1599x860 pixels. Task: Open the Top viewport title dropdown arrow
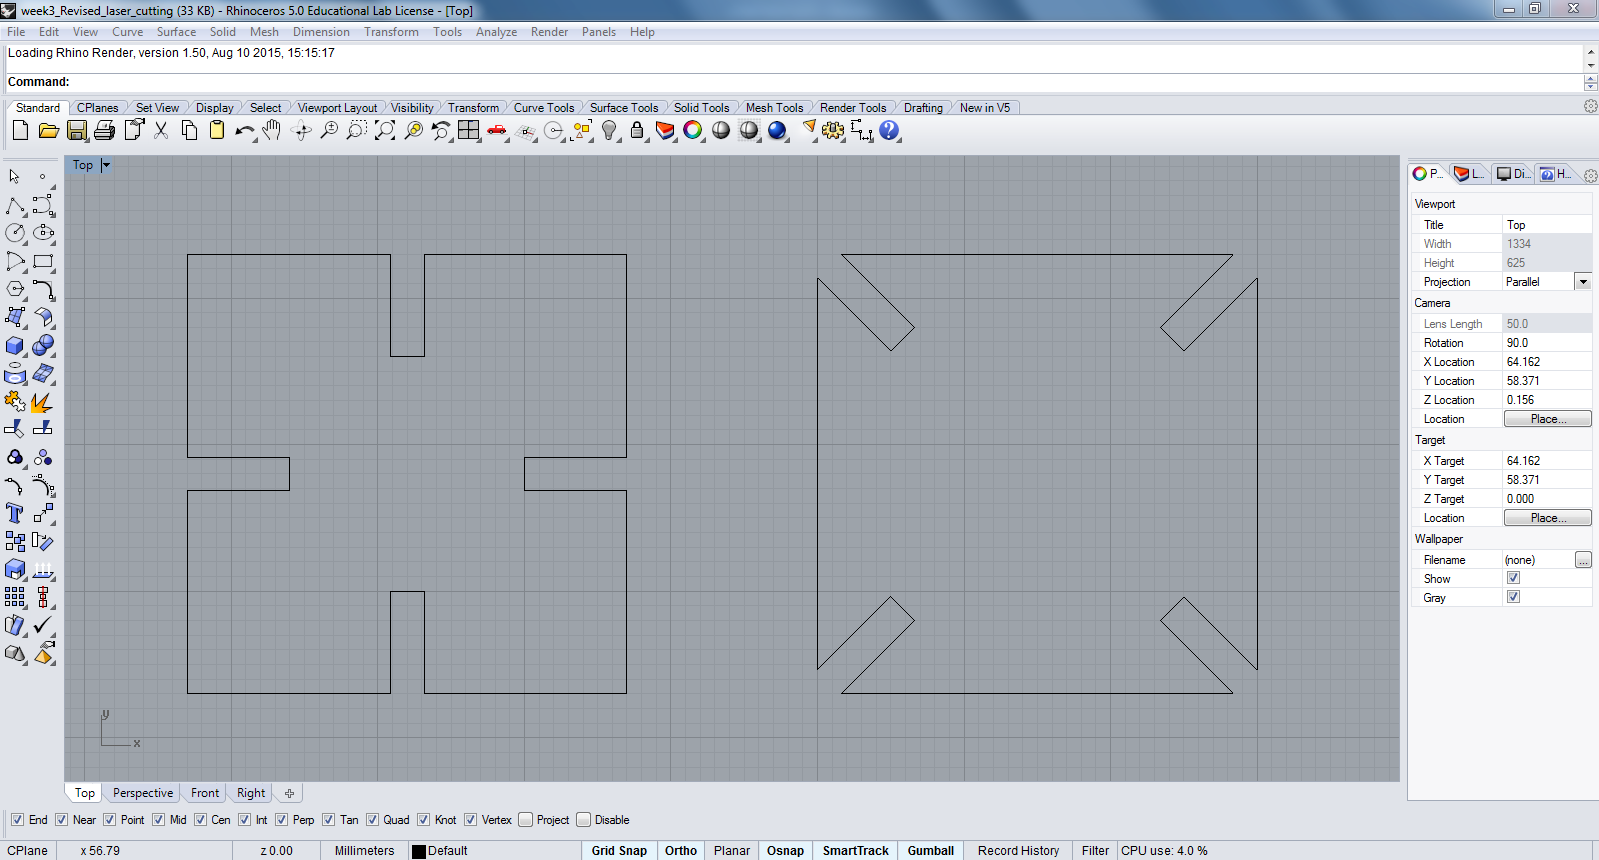tap(106, 165)
